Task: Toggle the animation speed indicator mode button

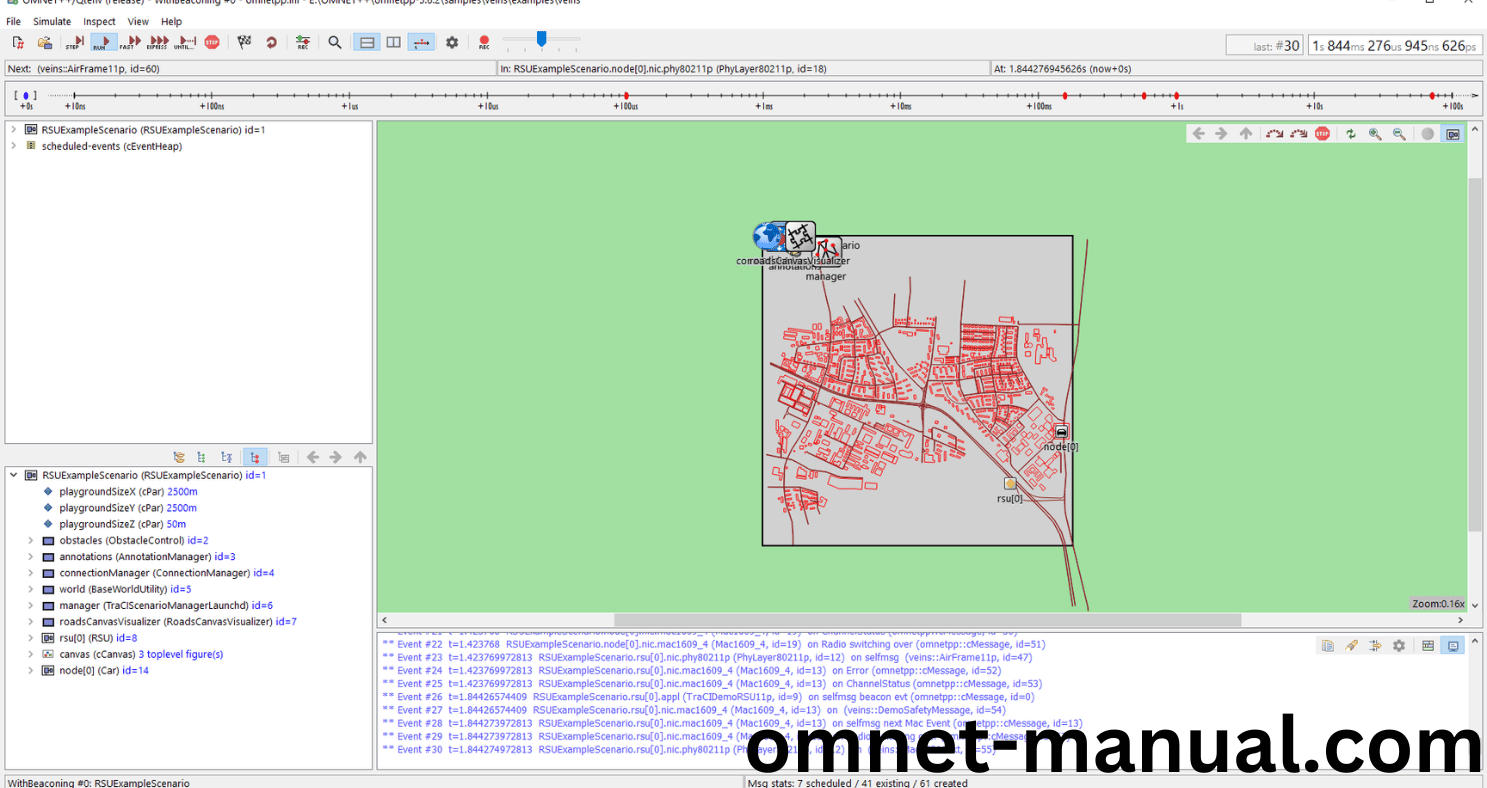Action: [x=421, y=42]
